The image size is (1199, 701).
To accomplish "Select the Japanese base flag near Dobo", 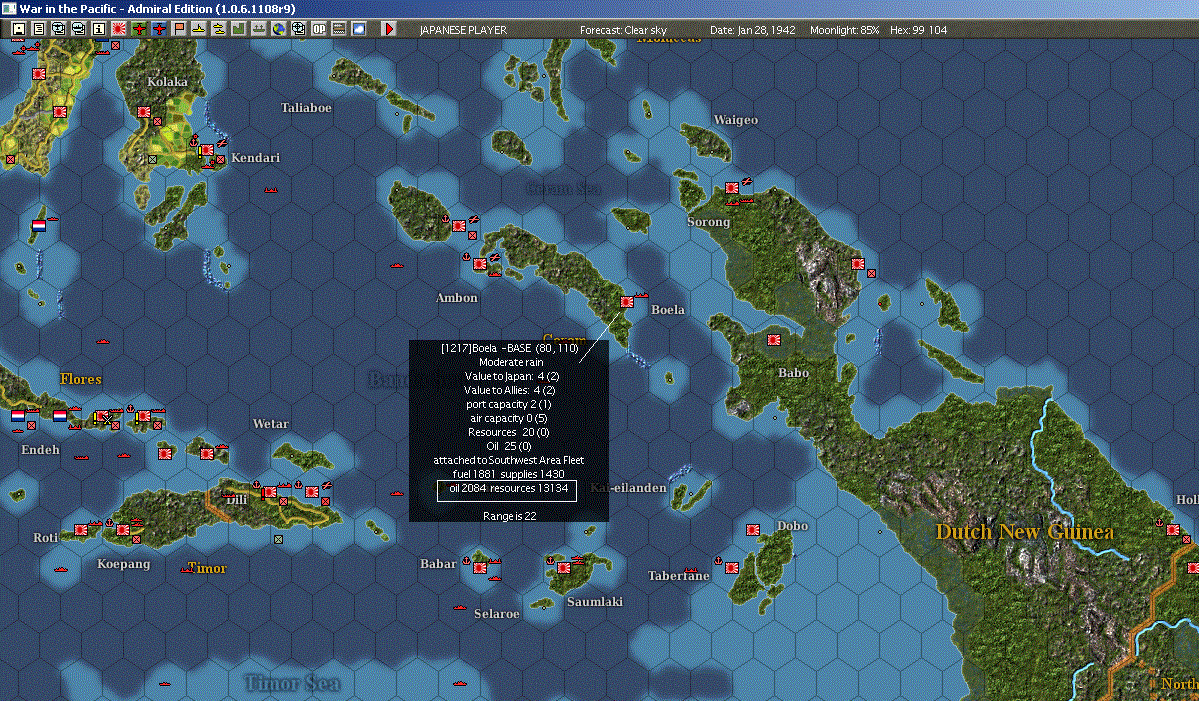I will (x=752, y=530).
